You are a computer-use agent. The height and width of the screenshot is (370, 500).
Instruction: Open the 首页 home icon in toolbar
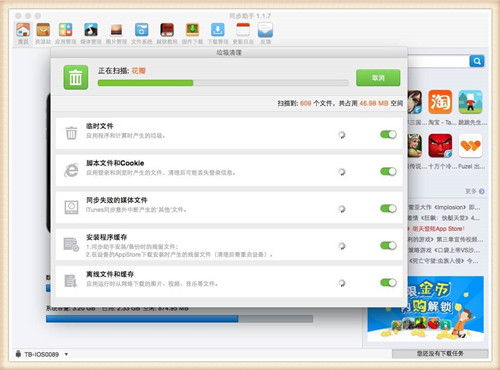(x=23, y=30)
